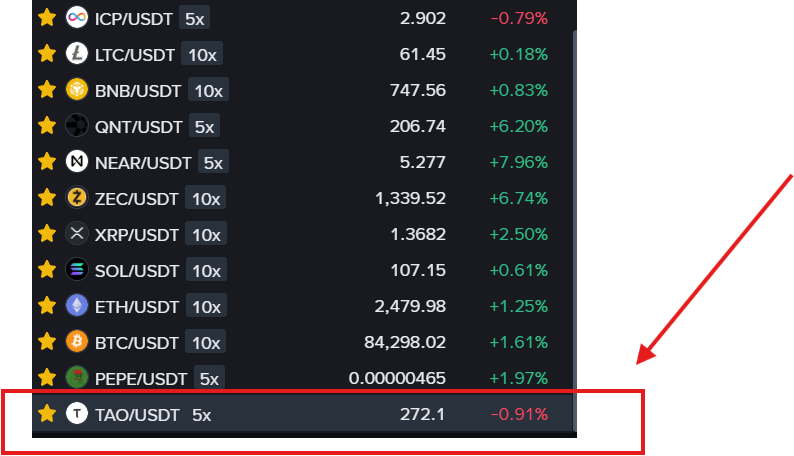Toggle the SOL/USDT favorite star

[x=47, y=270]
